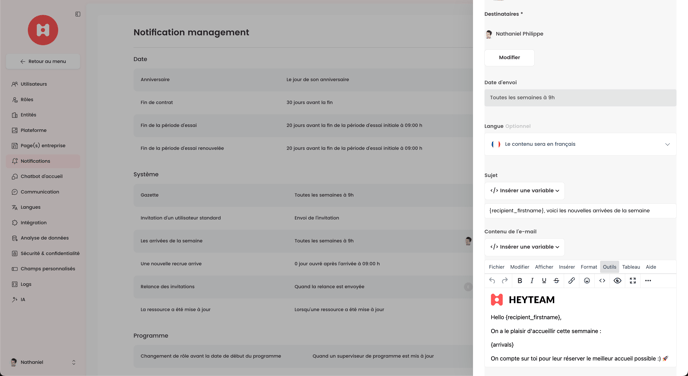
Task: Open the Outils editor menu
Action: pos(609,267)
